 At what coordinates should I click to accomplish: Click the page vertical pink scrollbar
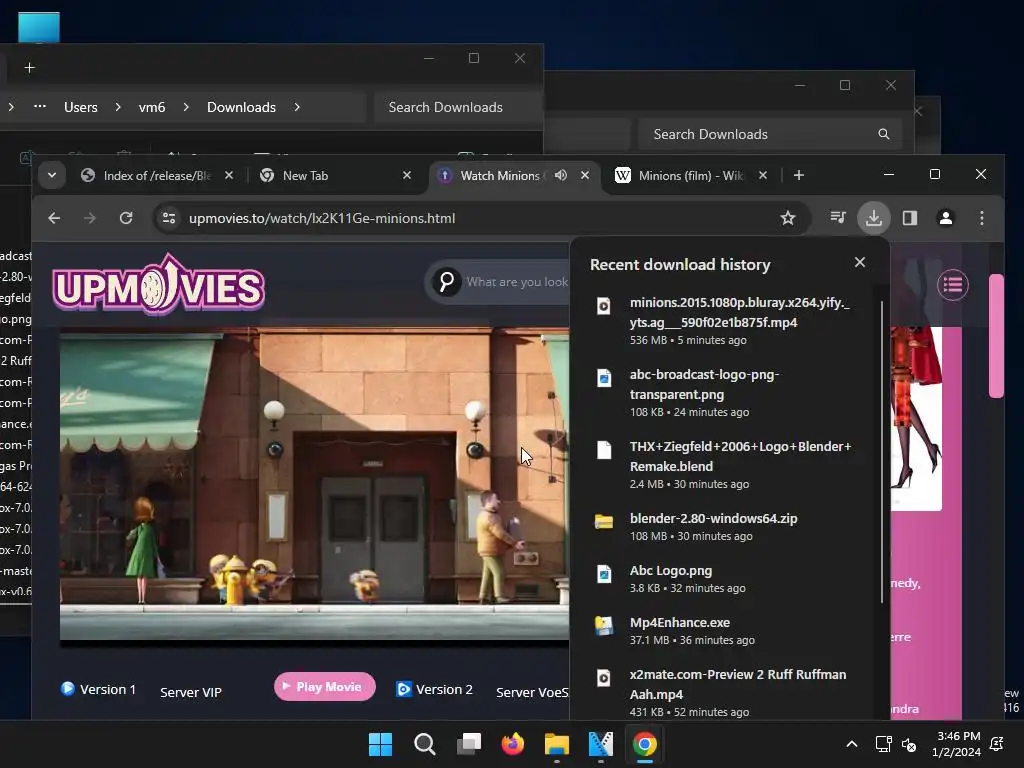[996, 336]
